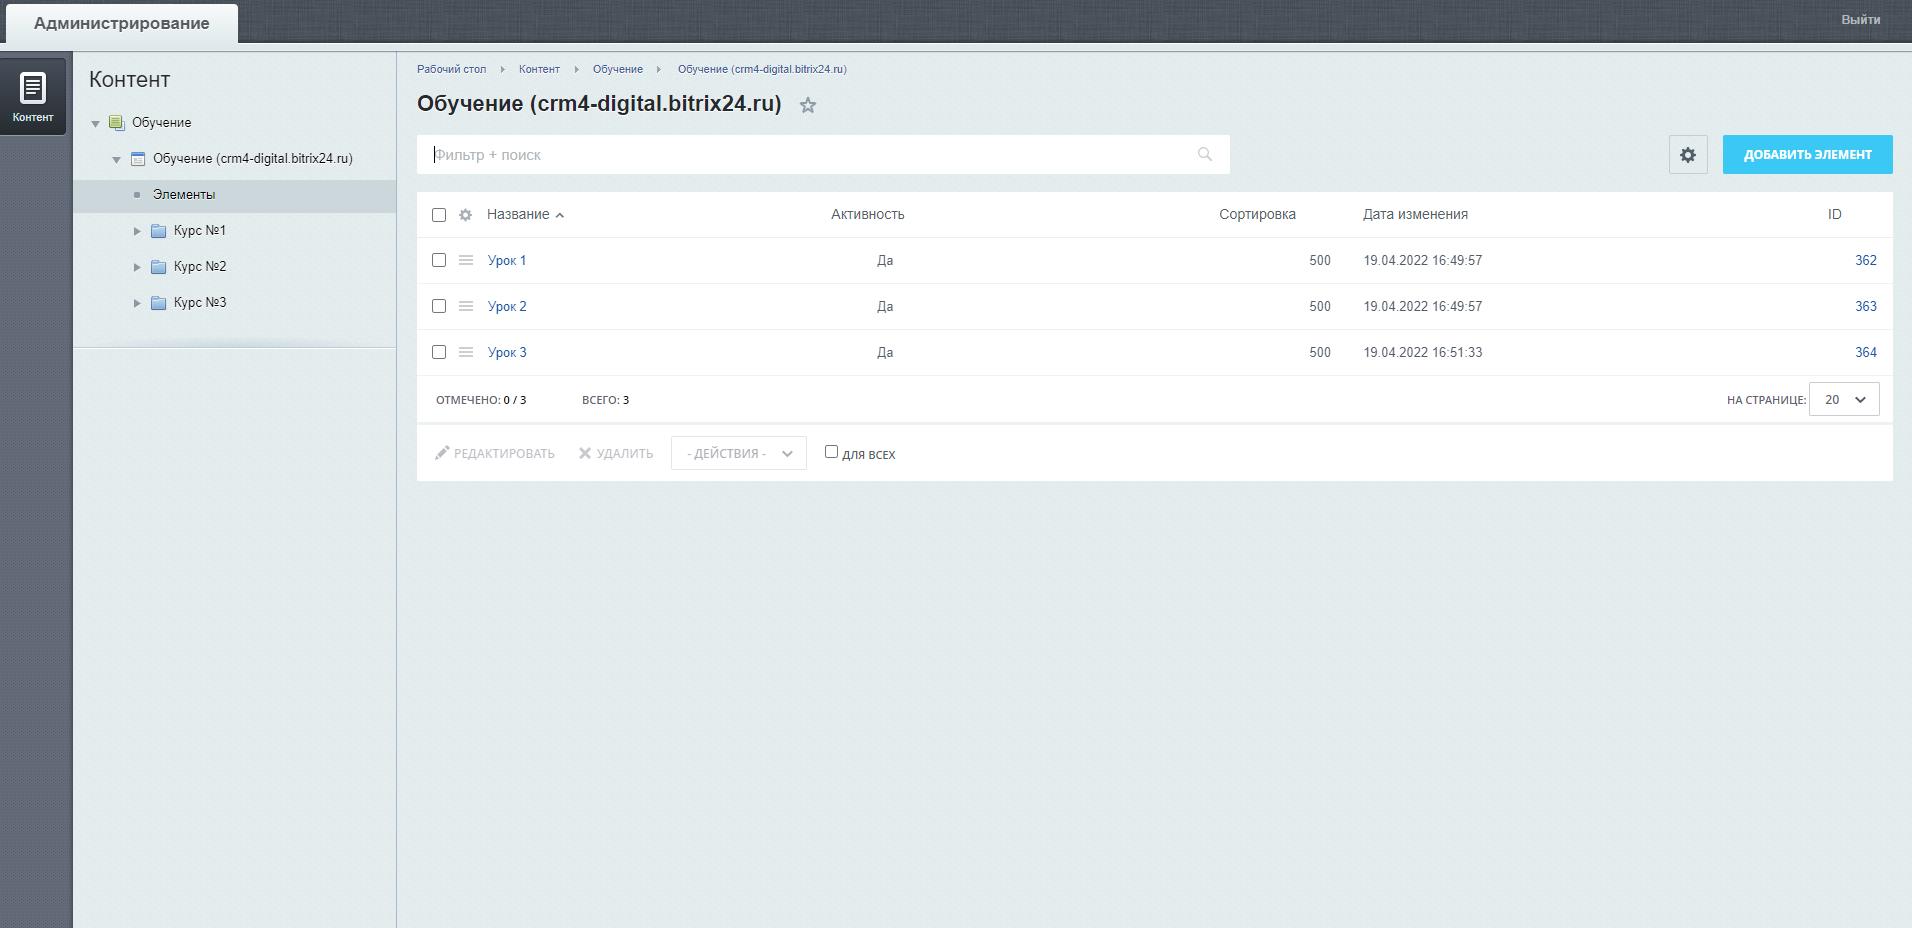Tick the checkbox for Урок 2

point(439,306)
